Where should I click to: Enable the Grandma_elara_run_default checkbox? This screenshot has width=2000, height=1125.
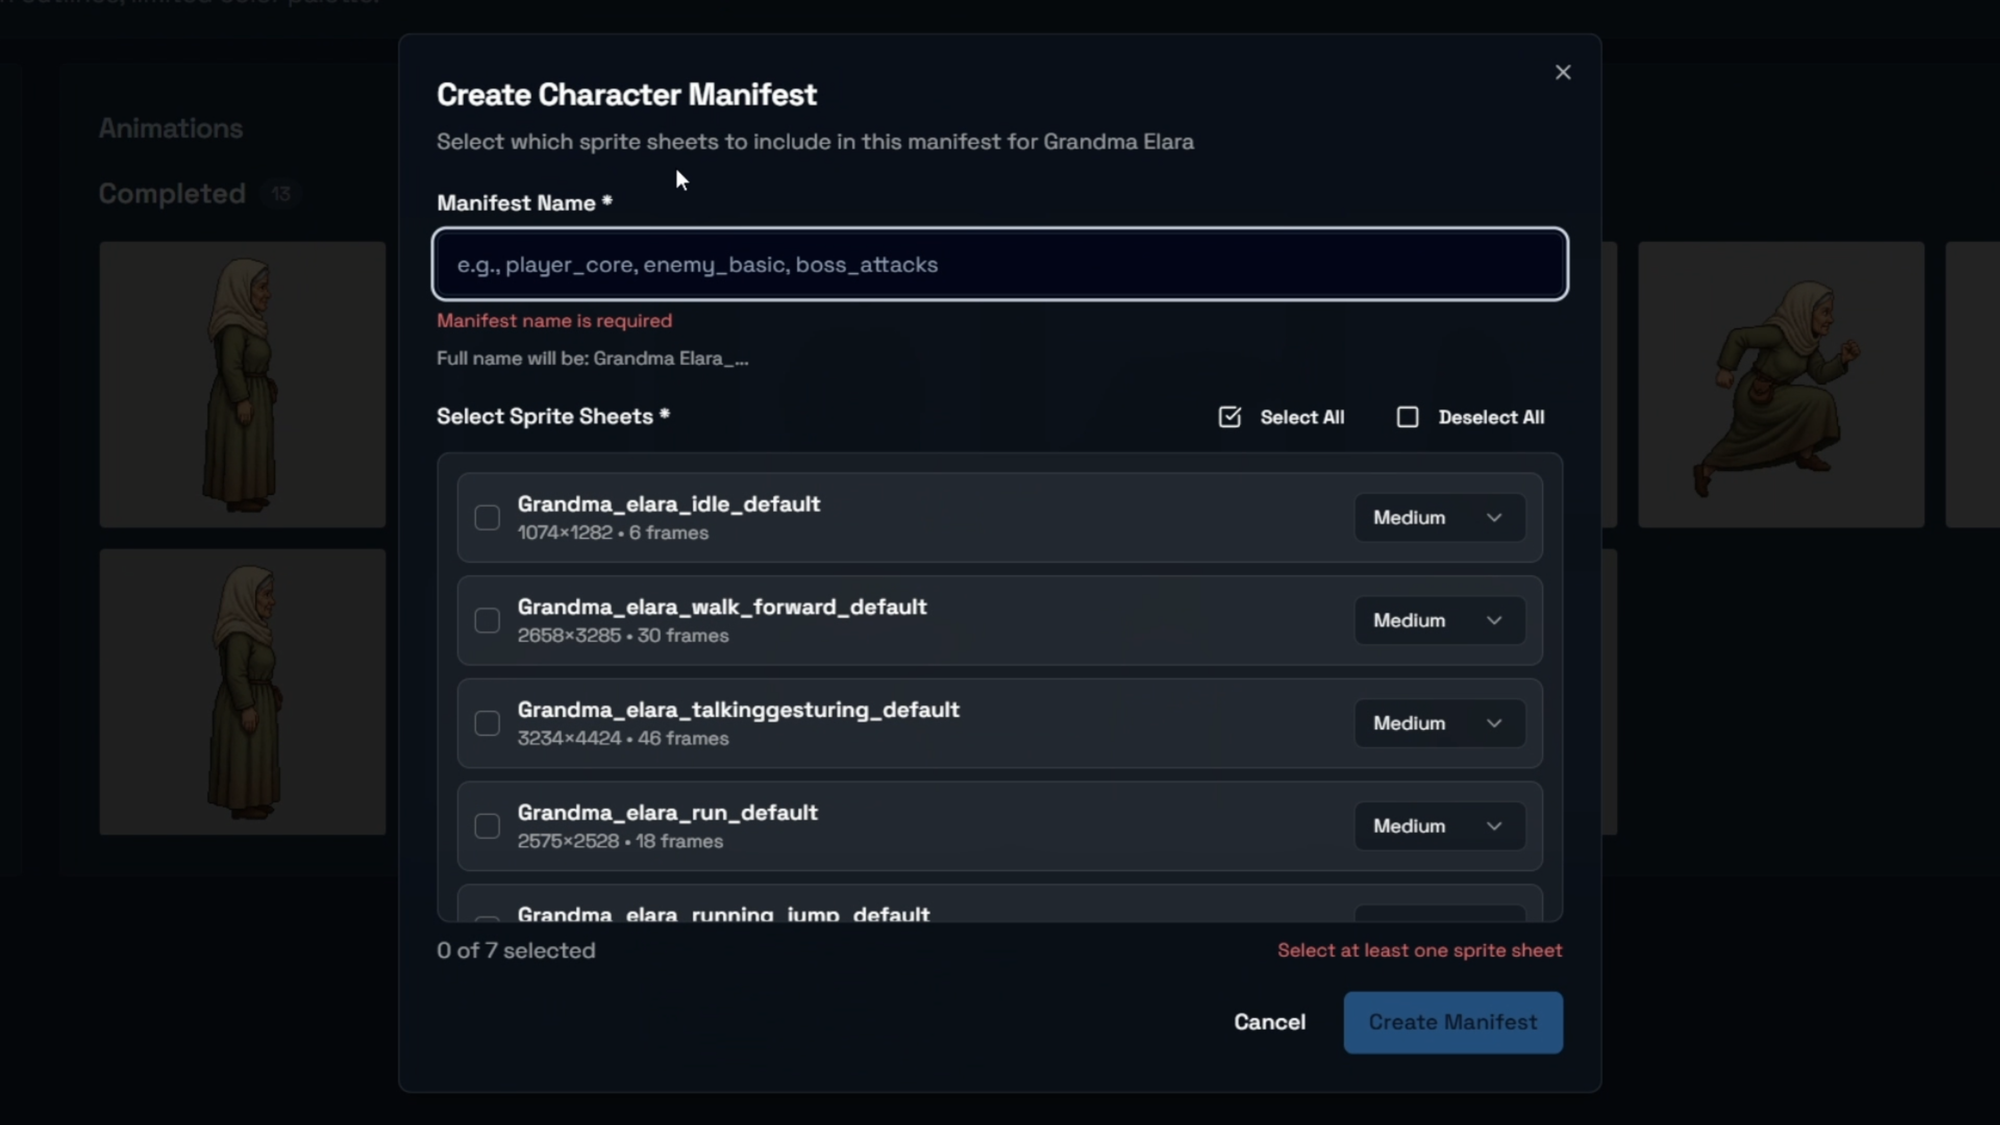tap(487, 826)
